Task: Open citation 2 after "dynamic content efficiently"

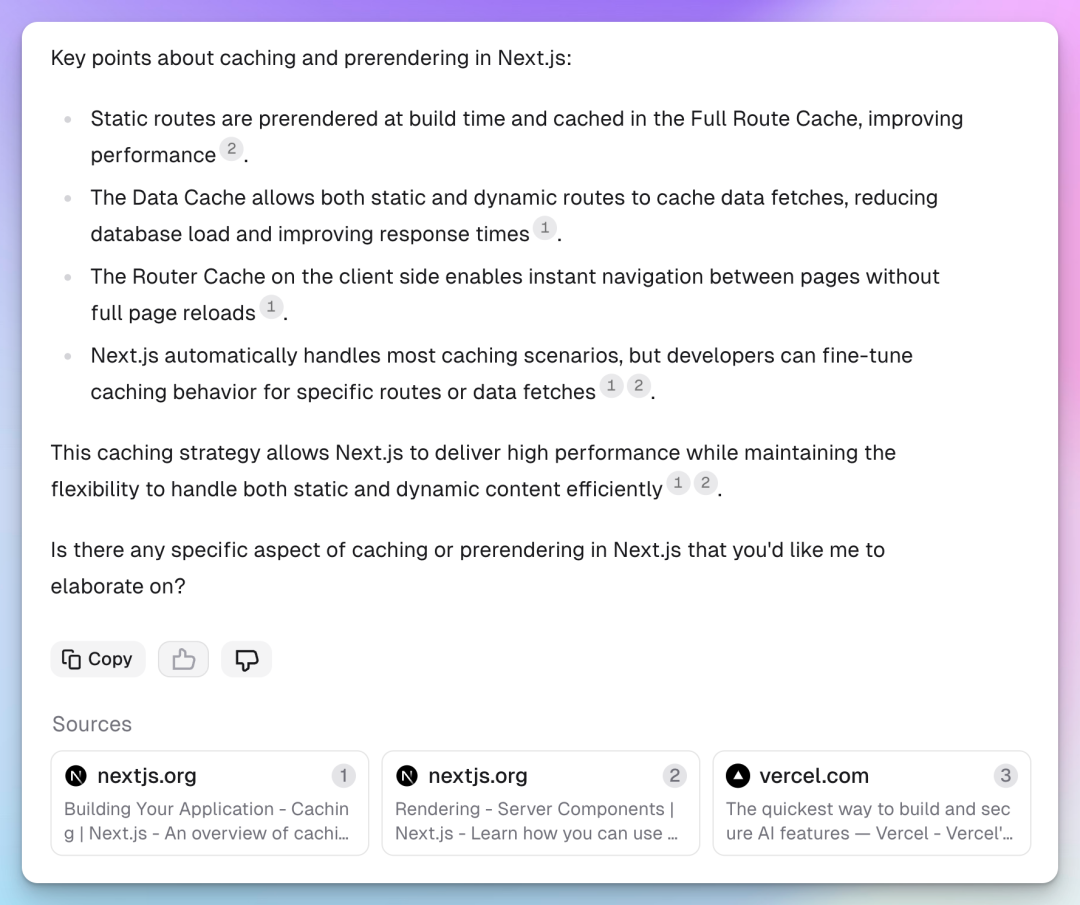Action: pos(705,484)
